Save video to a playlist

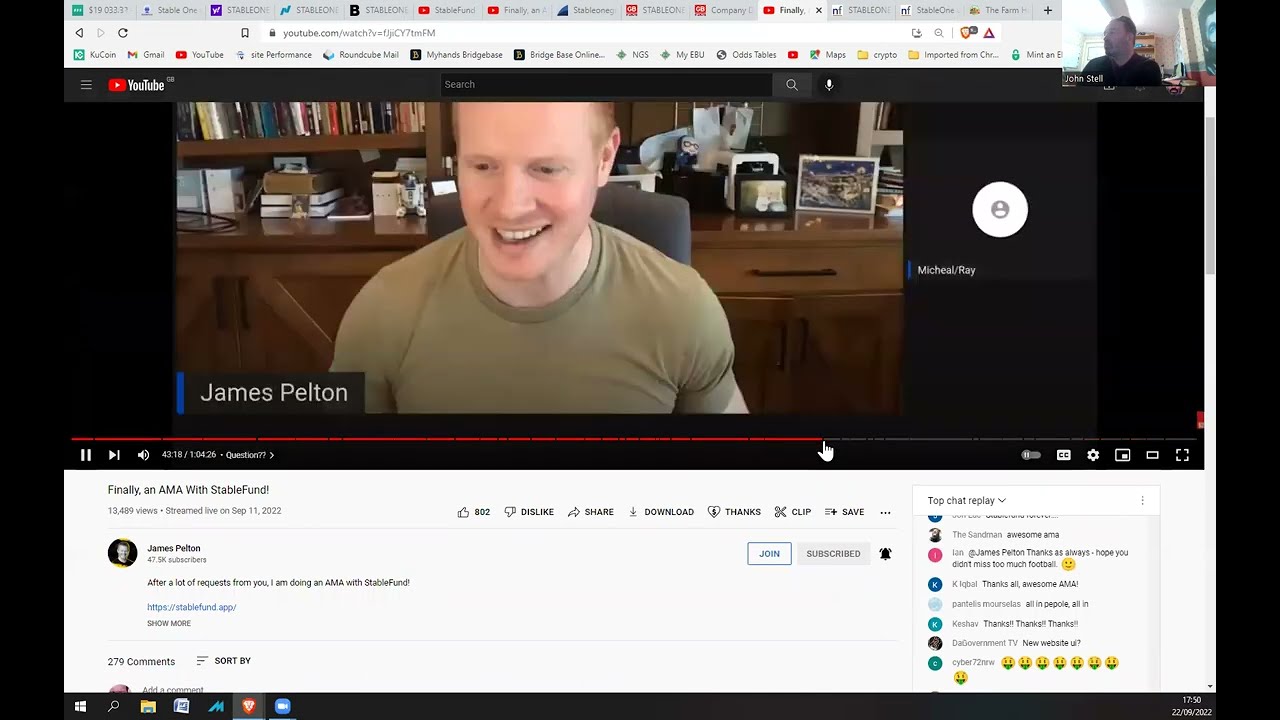point(844,512)
